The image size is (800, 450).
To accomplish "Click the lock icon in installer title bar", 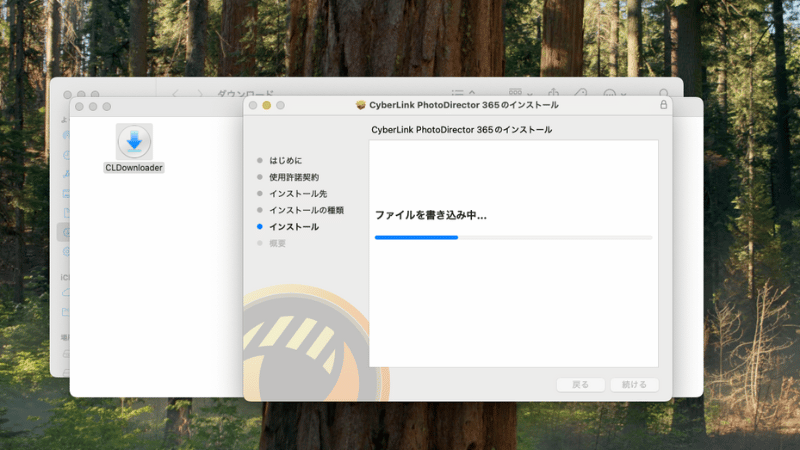I will click(x=663, y=105).
